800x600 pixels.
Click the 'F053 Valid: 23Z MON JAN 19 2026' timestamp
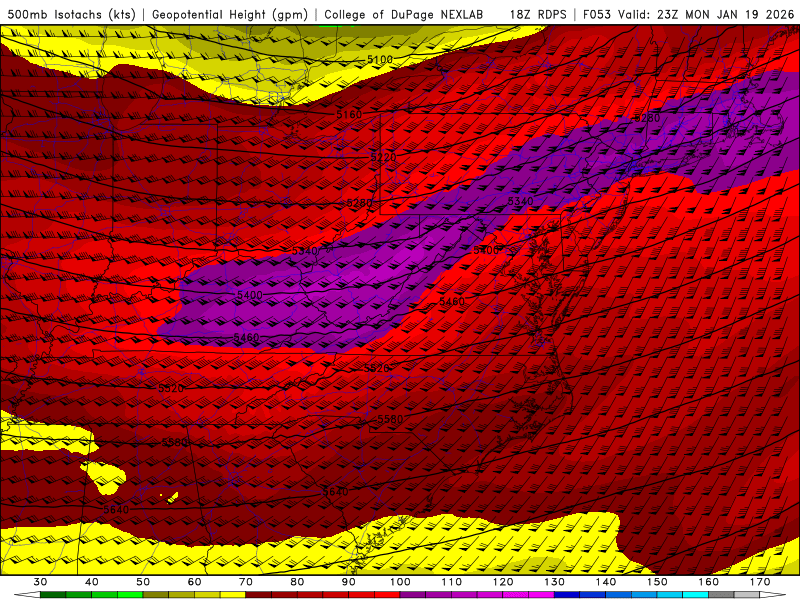[x=687, y=14]
